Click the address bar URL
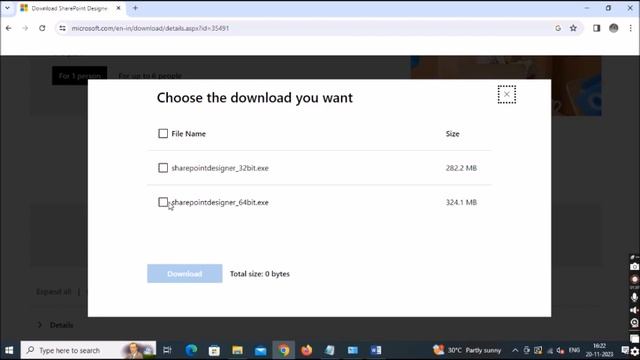640x360 pixels. tap(150, 28)
